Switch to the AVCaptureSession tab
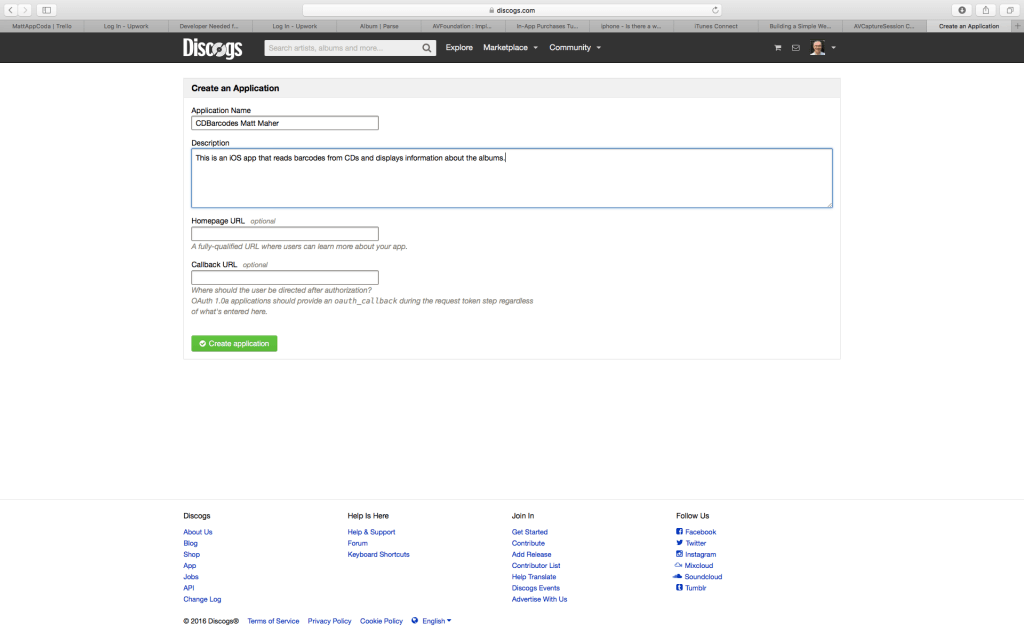1024x640 pixels. click(884, 26)
